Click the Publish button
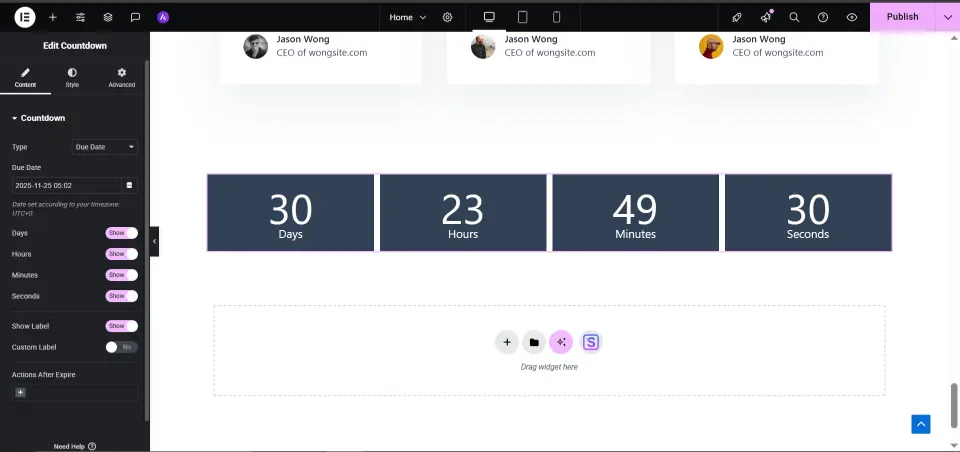The width and height of the screenshot is (960, 452). pyautogui.click(x=902, y=17)
